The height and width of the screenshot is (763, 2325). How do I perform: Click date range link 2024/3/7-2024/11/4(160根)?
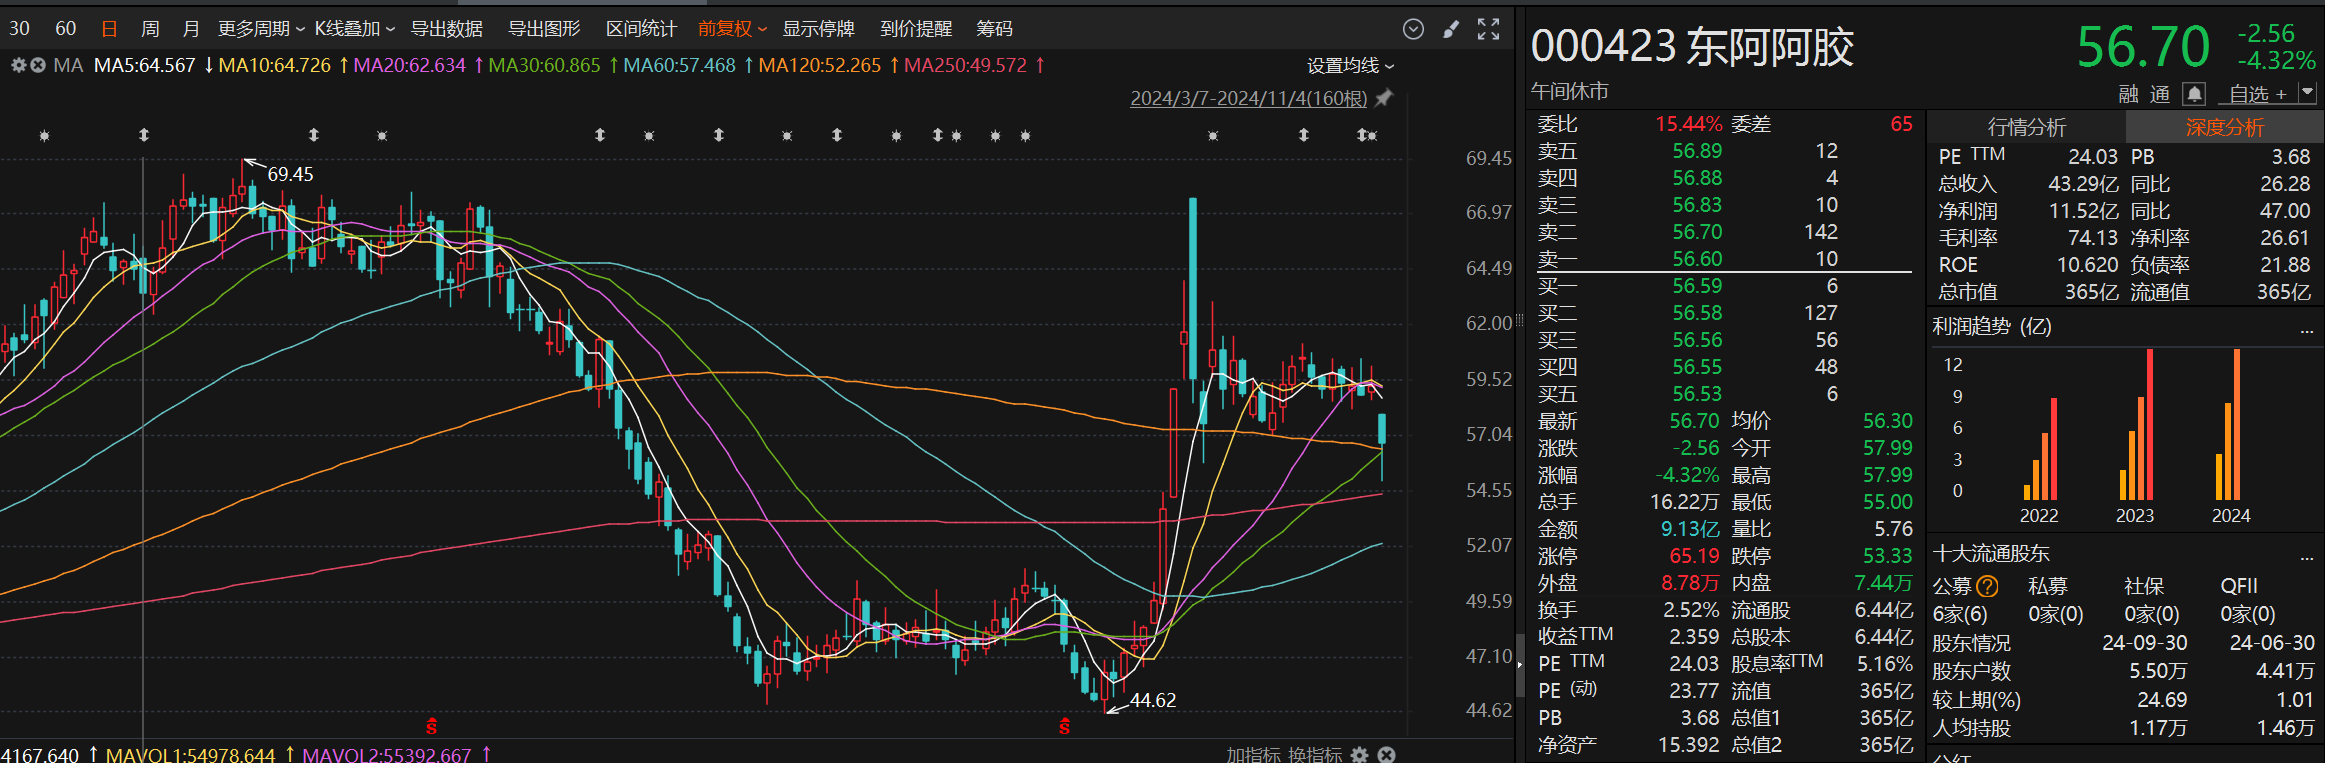[1248, 98]
